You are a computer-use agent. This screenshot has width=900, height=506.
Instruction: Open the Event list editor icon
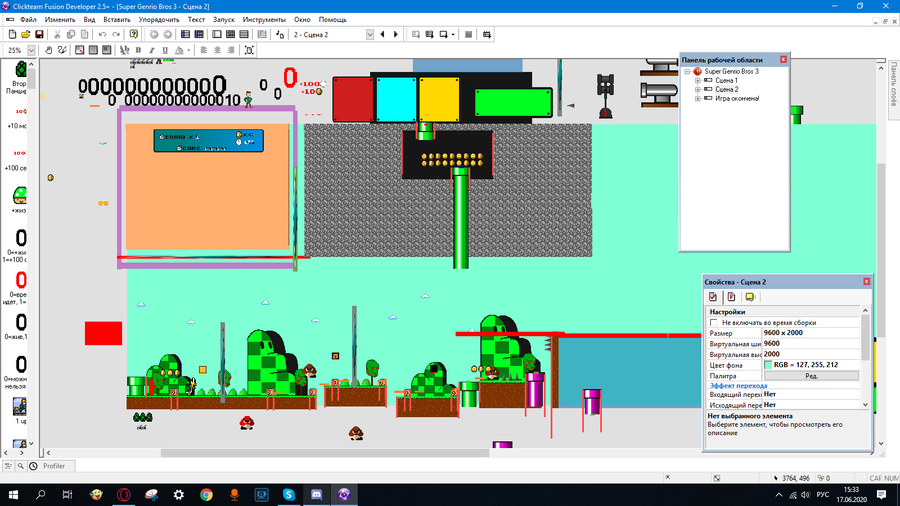tap(244, 34)
